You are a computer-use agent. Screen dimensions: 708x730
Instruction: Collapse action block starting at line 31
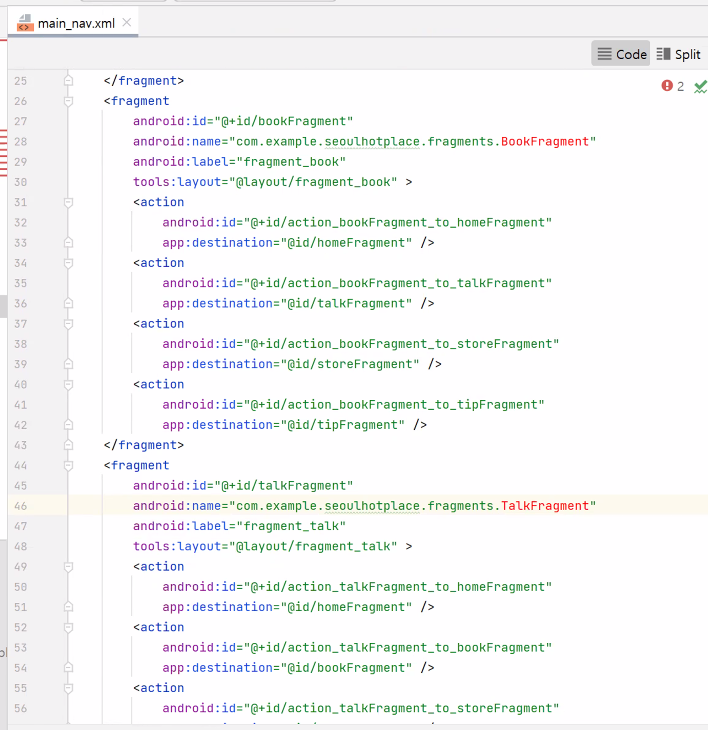[68, 202]
